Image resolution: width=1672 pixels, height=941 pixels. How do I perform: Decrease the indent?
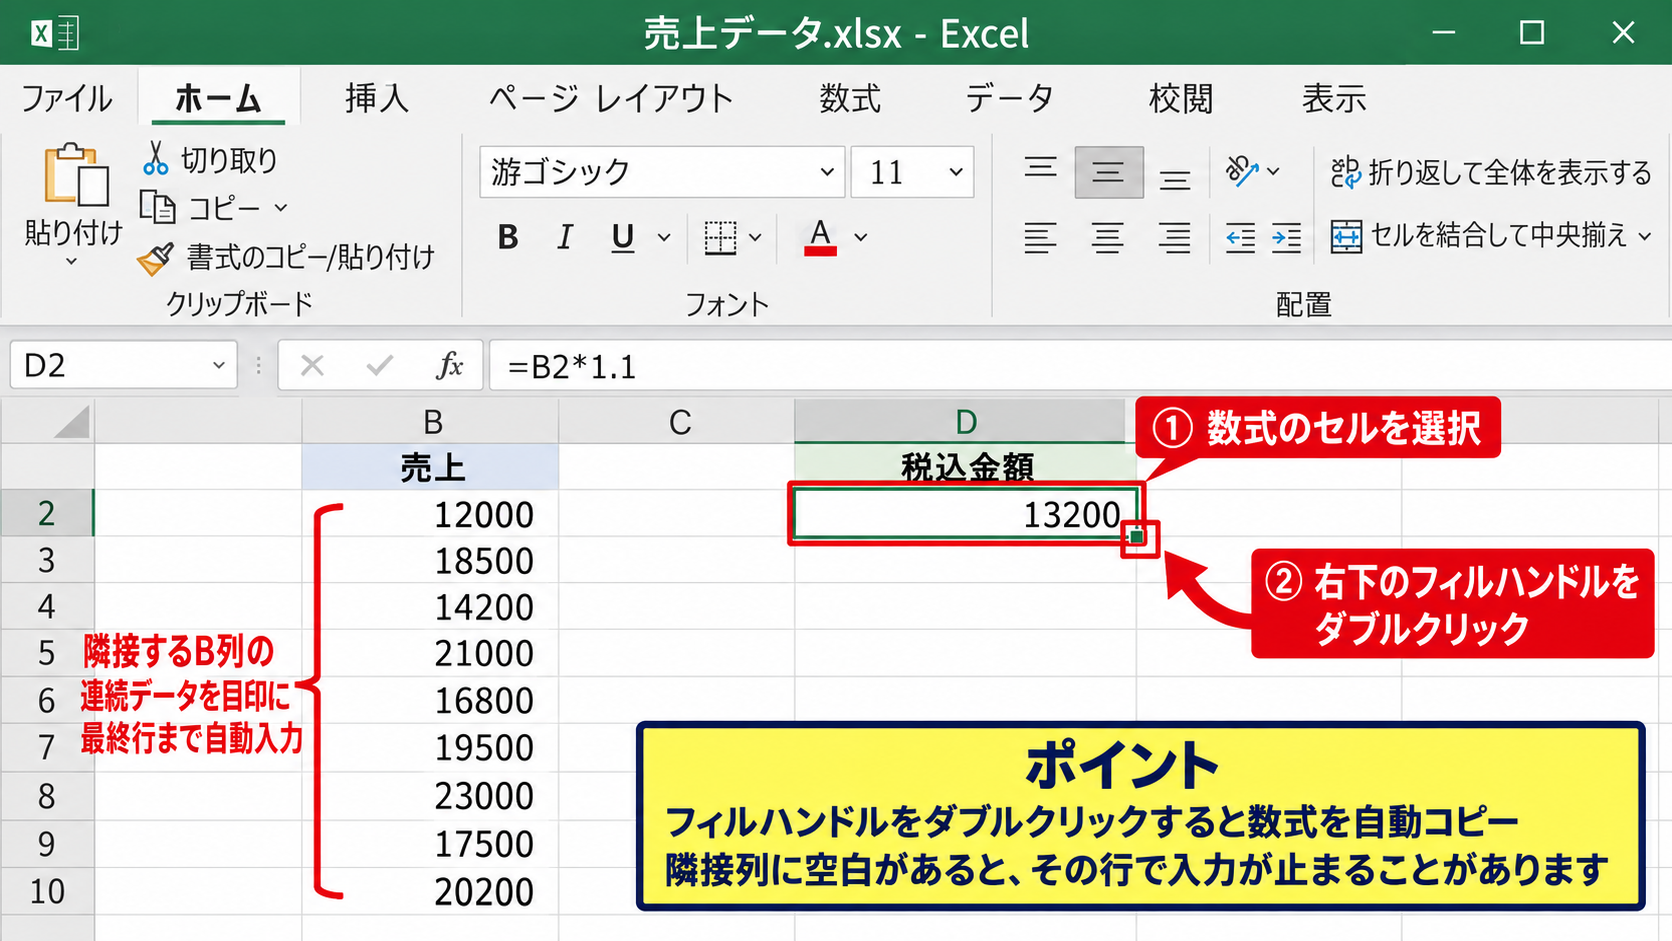[1240, 238]
